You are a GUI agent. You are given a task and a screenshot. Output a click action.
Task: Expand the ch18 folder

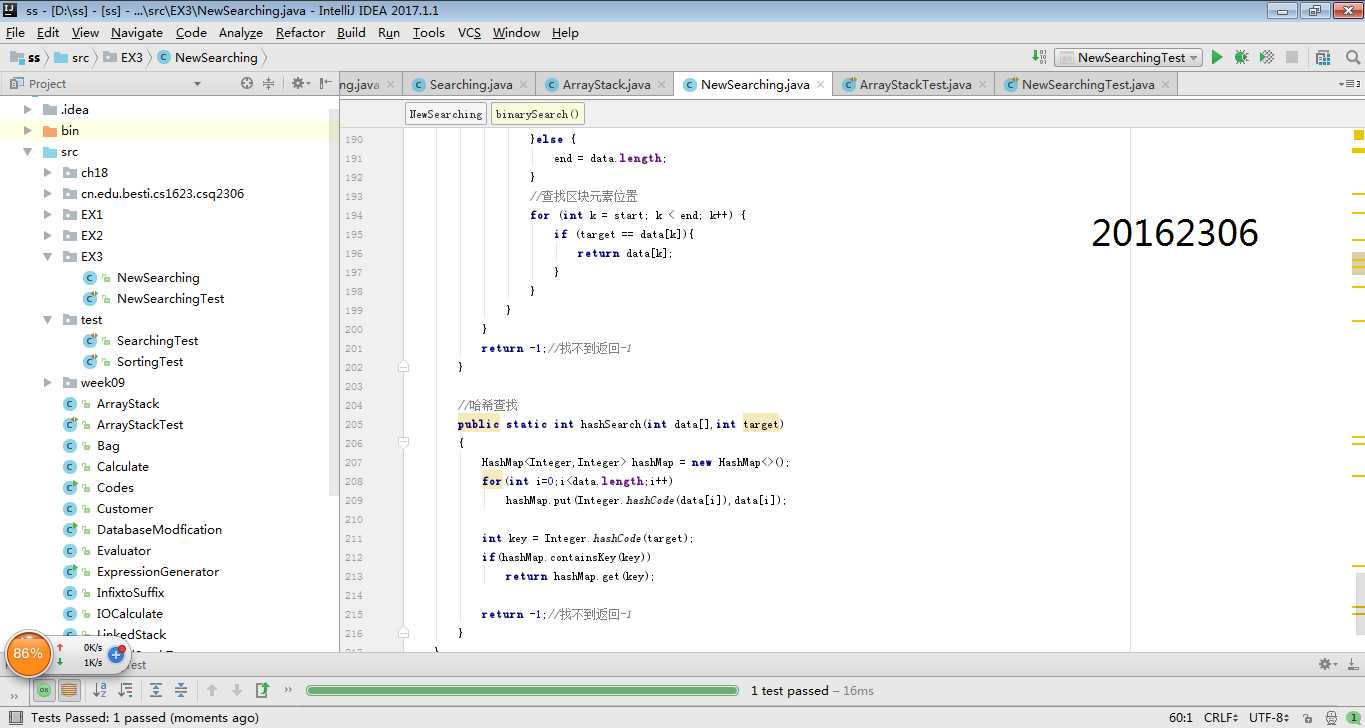(47, 173)
